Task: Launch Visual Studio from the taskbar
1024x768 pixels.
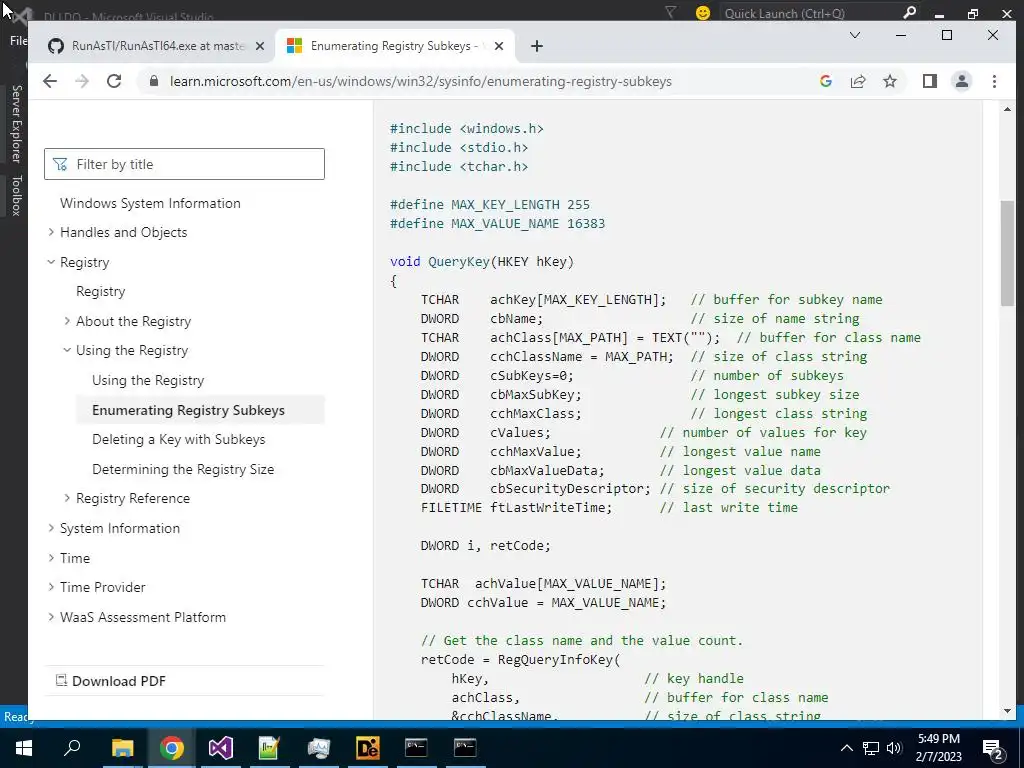Action: [220, 748]
